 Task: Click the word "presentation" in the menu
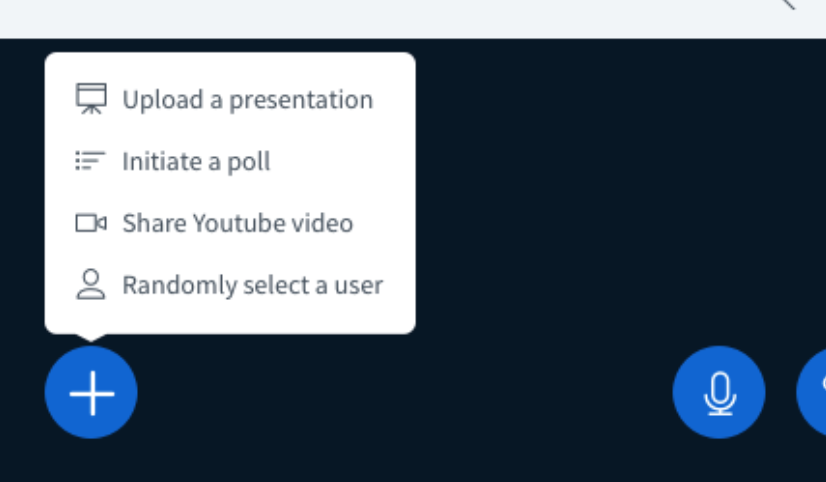click(301, 100)
